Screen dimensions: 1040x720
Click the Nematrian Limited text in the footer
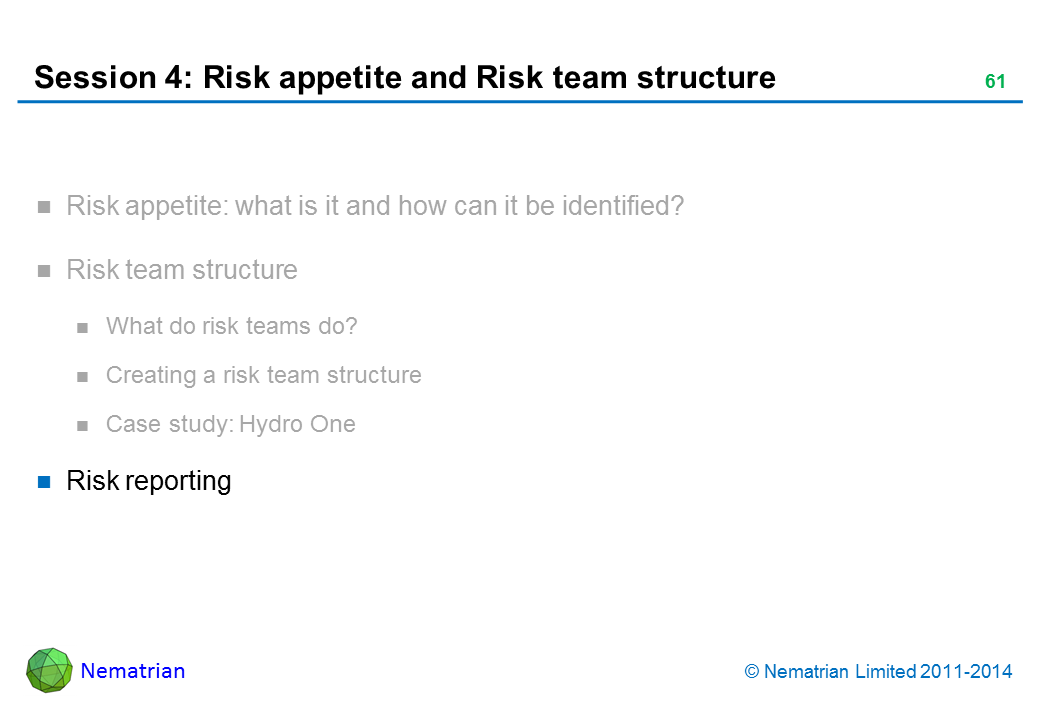coord(840,672)
